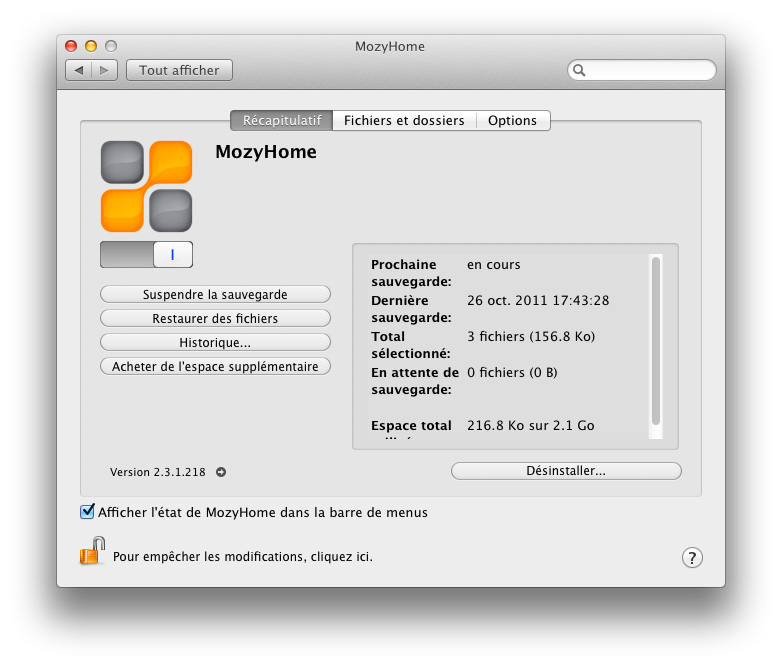
Task: Open the Fichiers et dossiers tab
Action: 404,121
